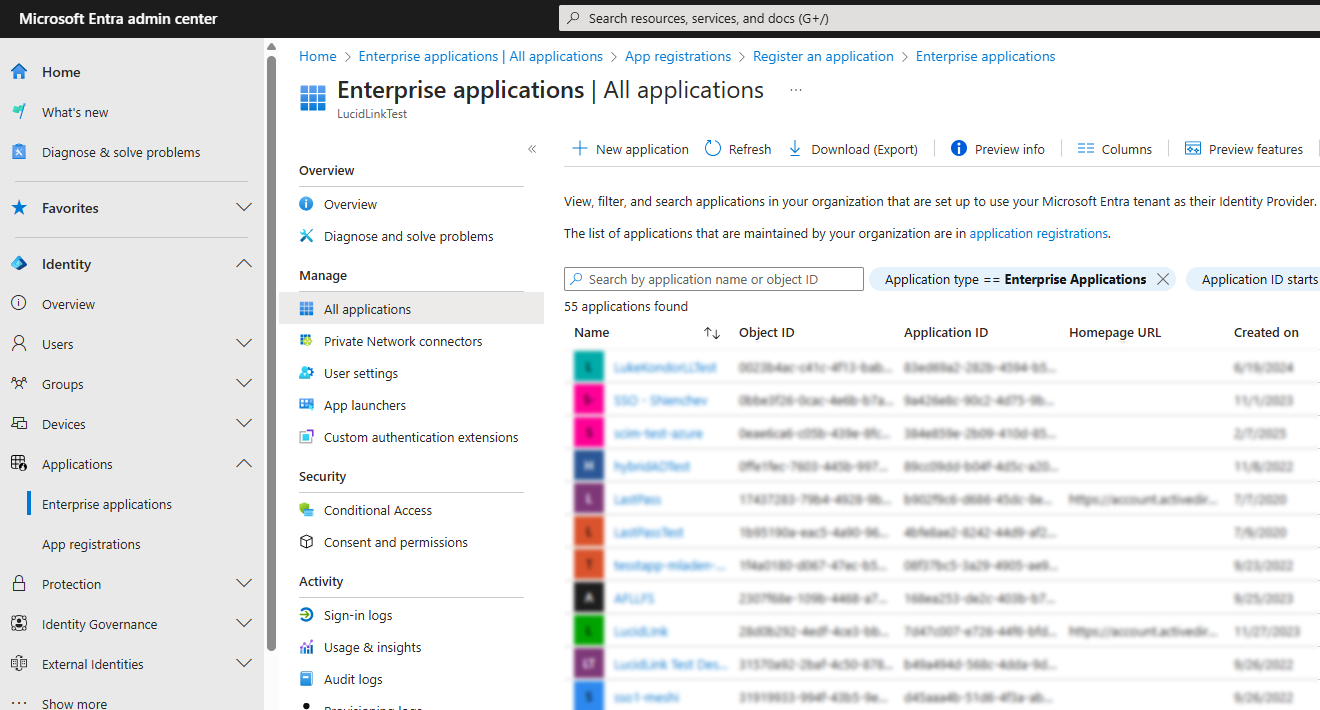Click the Conditional Access icon
This screenshot has height=710, width=1320.
click(306, 510)
